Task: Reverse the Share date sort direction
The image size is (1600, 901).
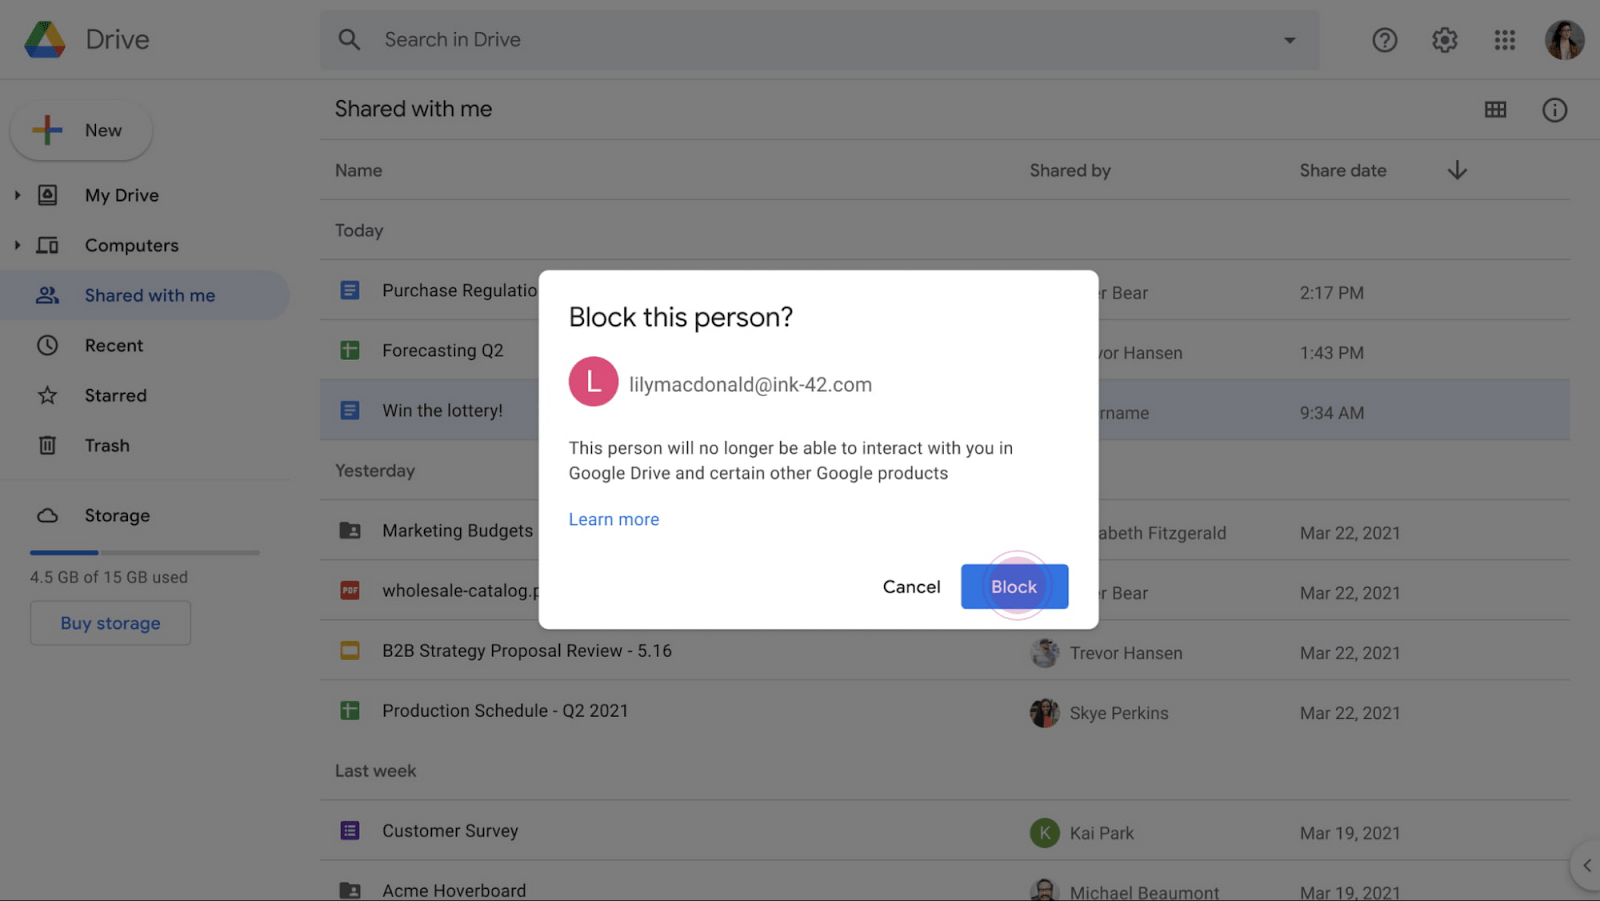Action: [1456, 170]
